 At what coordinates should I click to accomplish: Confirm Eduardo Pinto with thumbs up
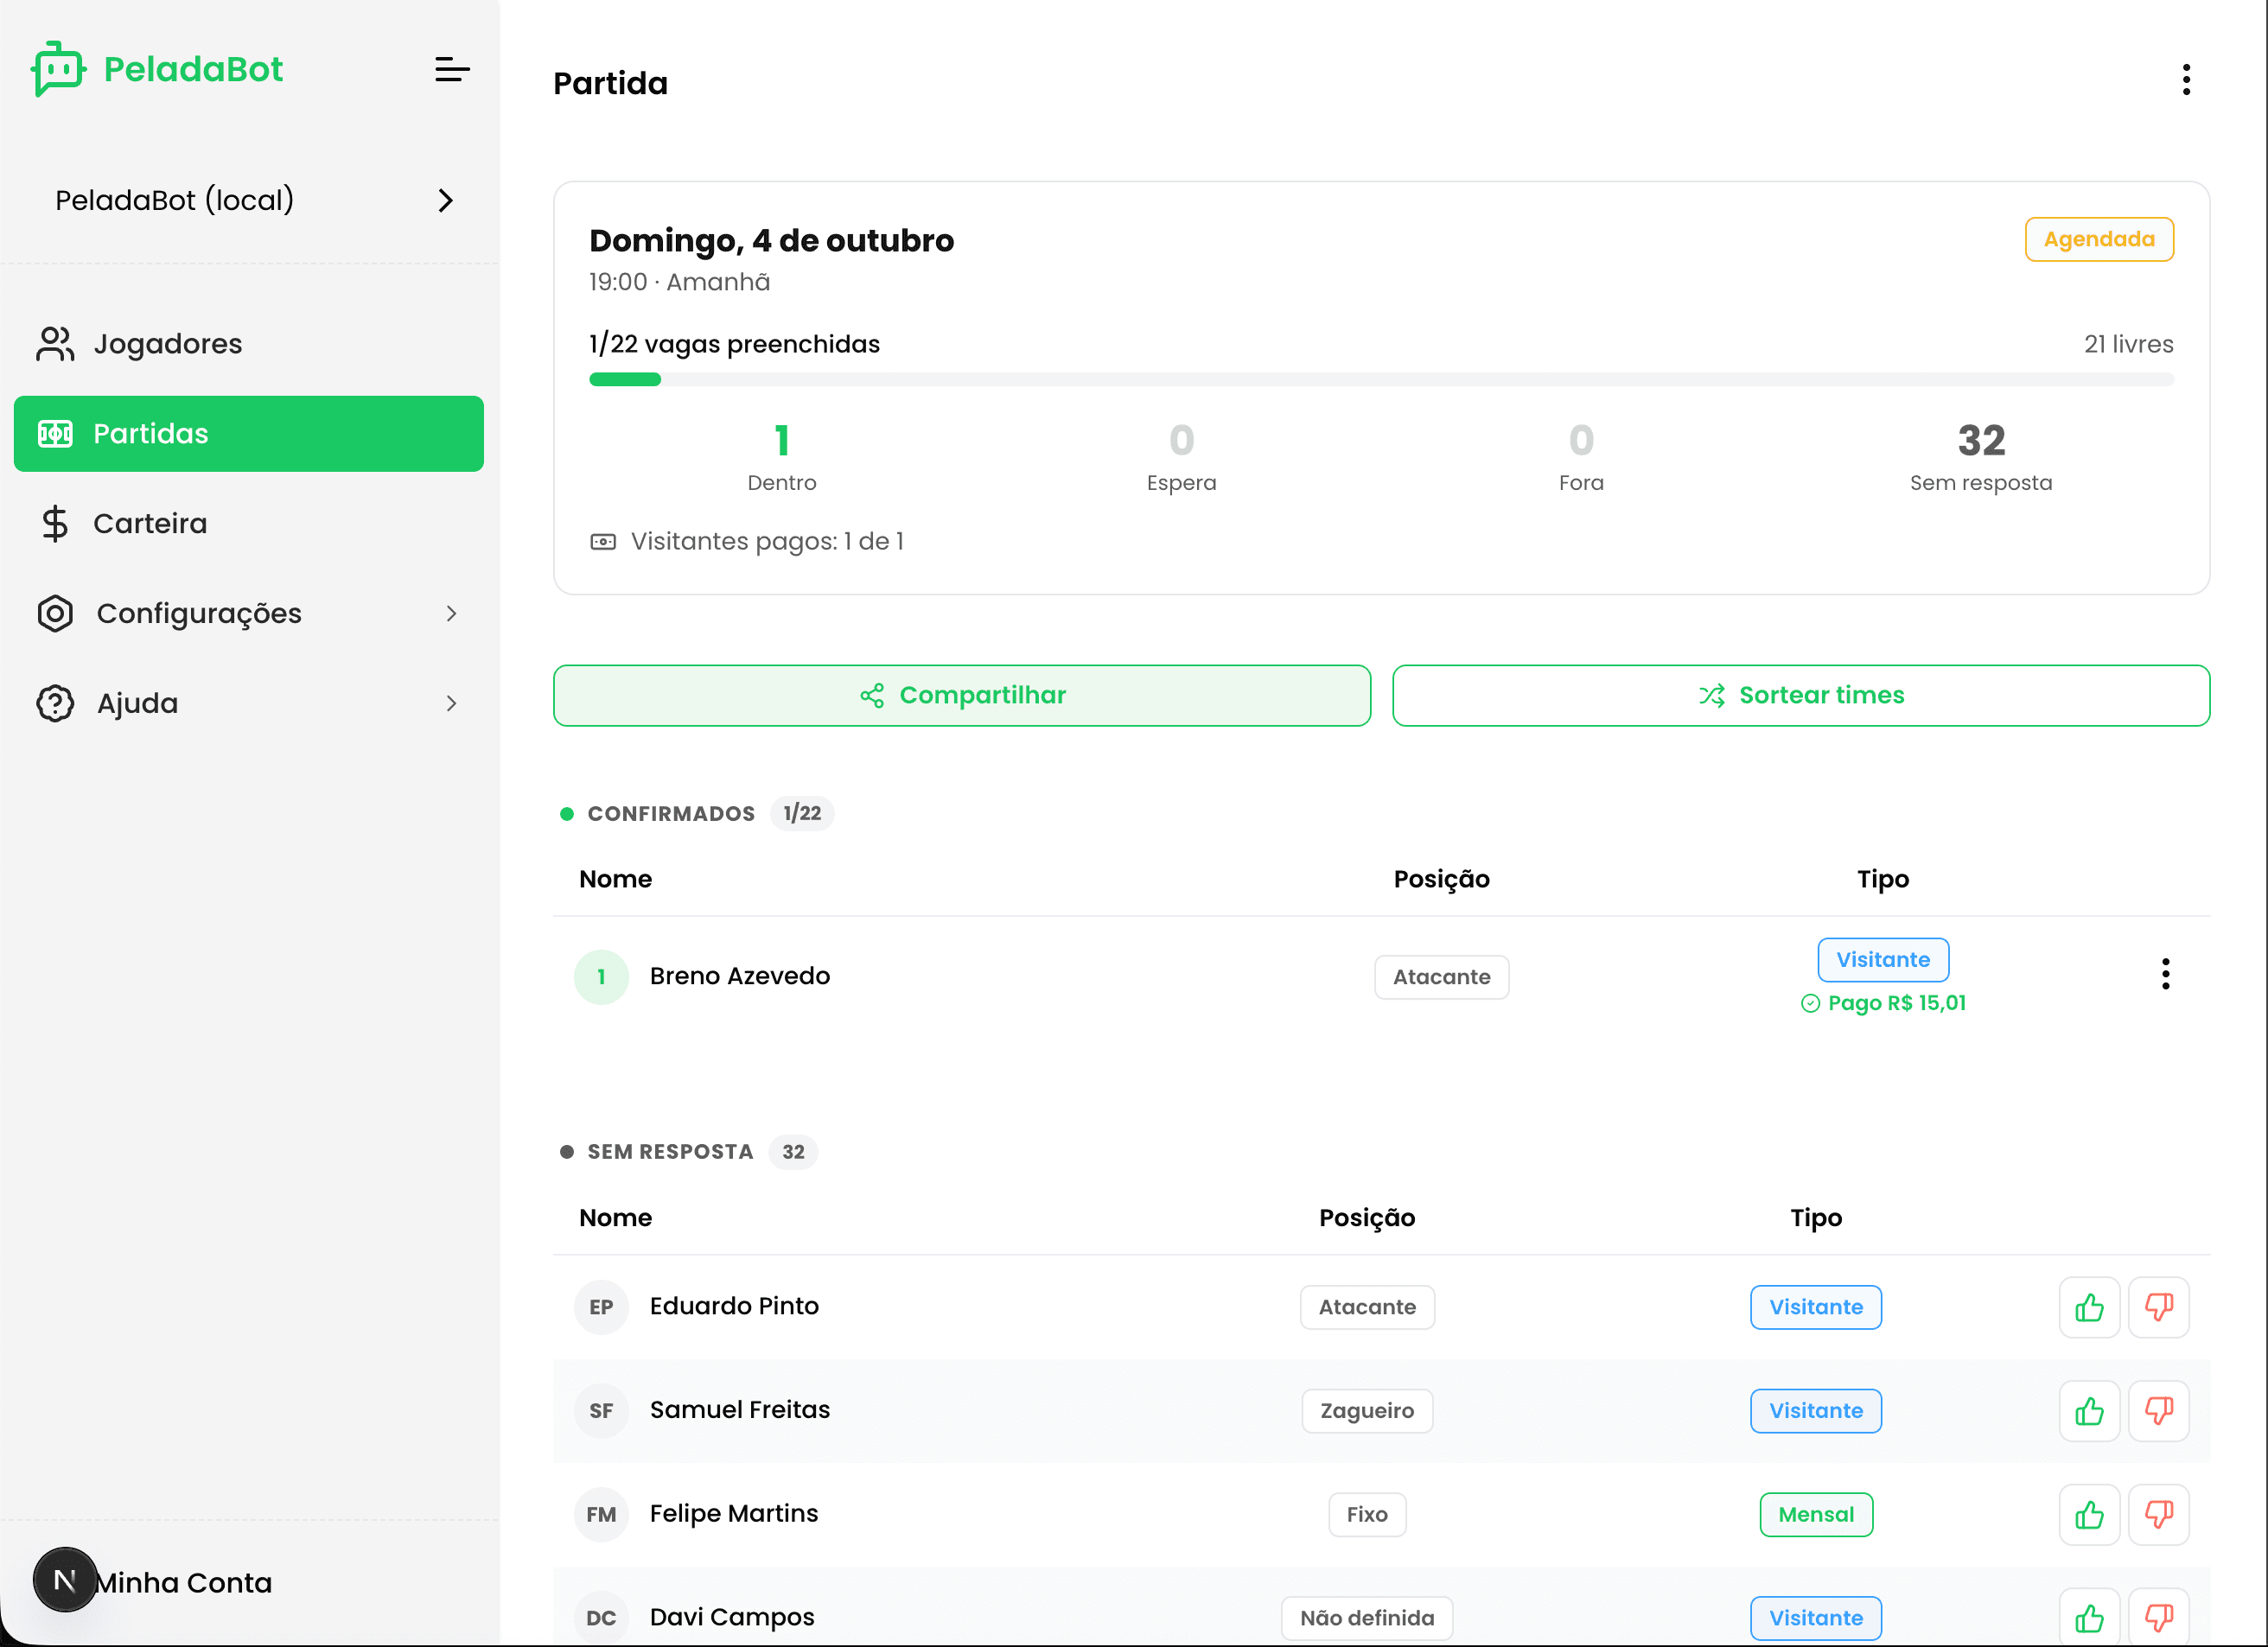tap(2089, 1307)
